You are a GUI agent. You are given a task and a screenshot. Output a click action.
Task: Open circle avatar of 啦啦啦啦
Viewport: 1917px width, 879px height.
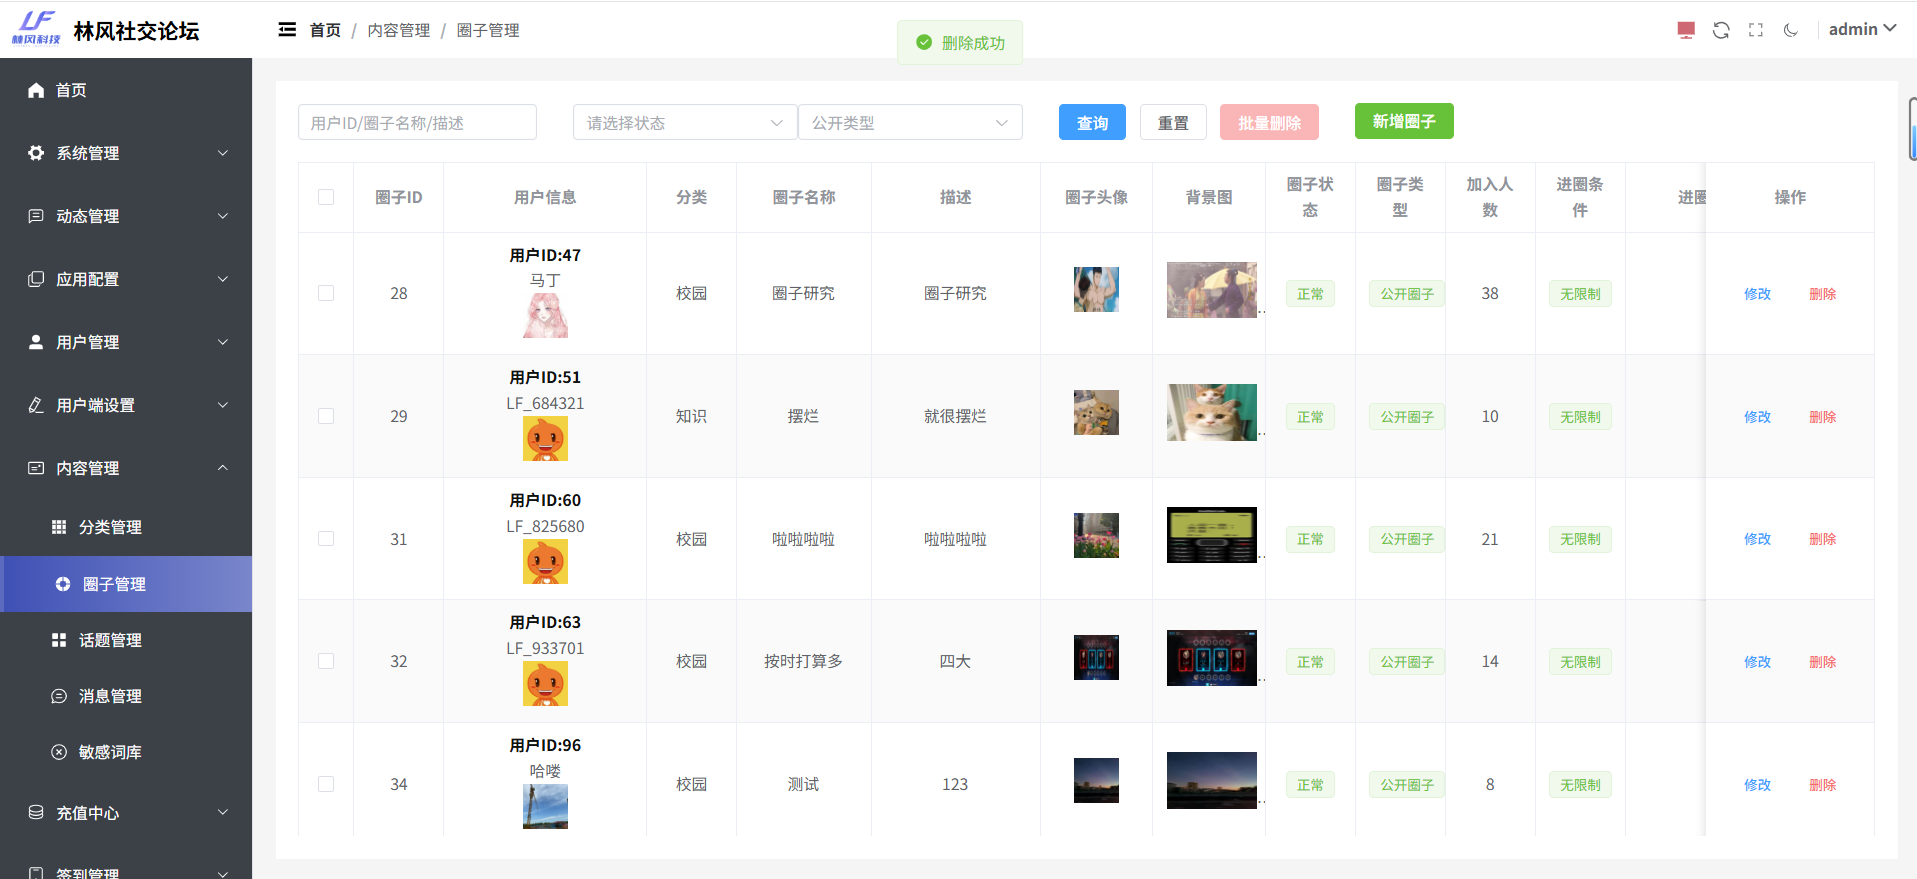click(x=1096, y=535)
